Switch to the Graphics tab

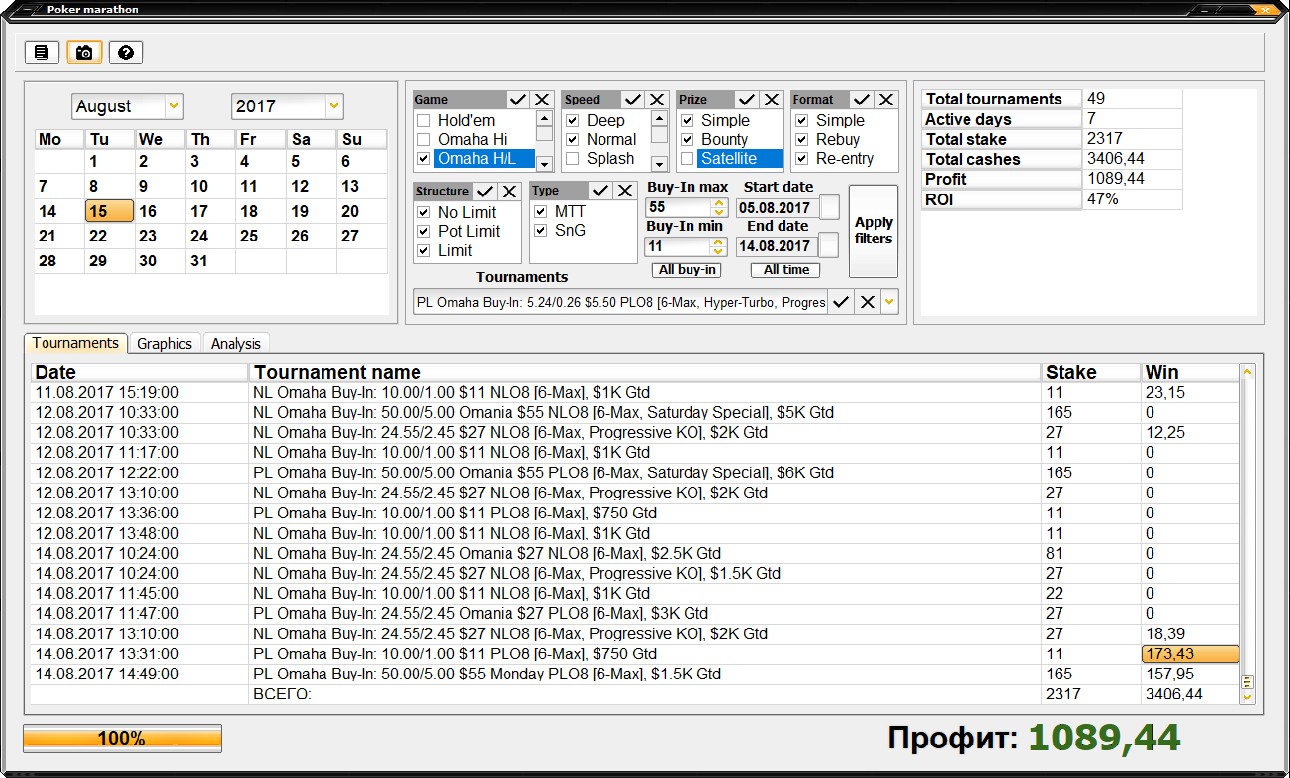click(164, 343)
